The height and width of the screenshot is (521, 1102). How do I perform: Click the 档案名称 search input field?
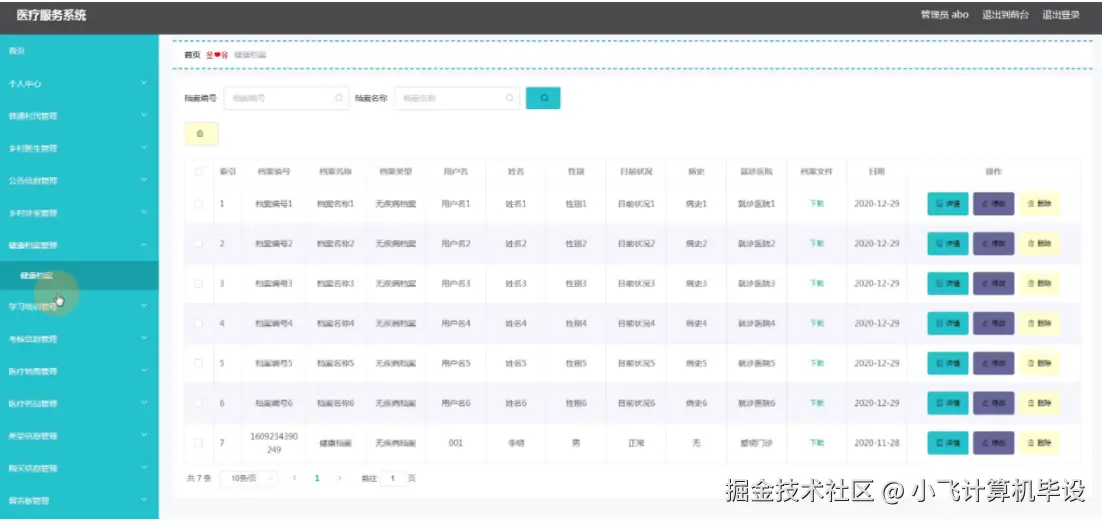[x=457, y=98]
